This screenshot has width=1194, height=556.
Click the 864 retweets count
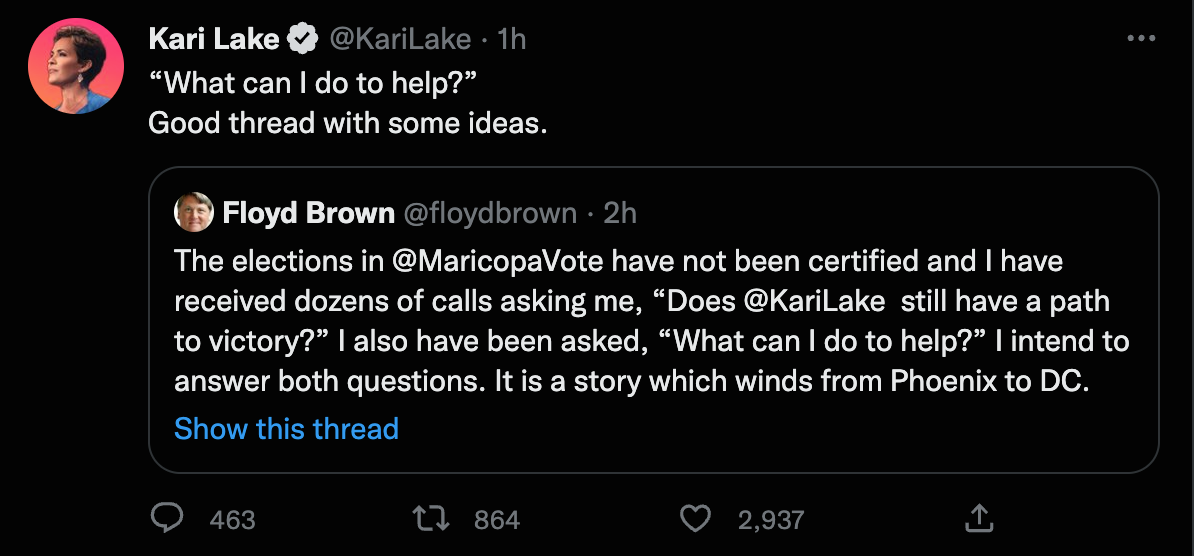point(496,520)
